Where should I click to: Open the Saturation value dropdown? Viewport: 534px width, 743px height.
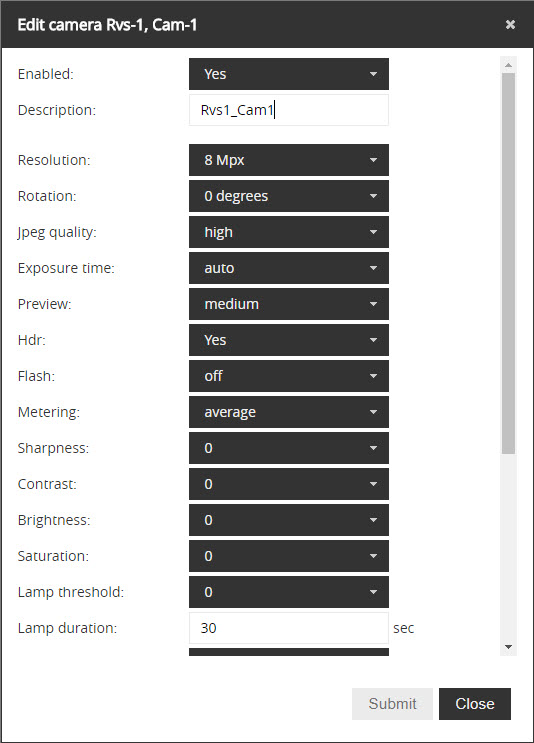click(x=289, y=556)
